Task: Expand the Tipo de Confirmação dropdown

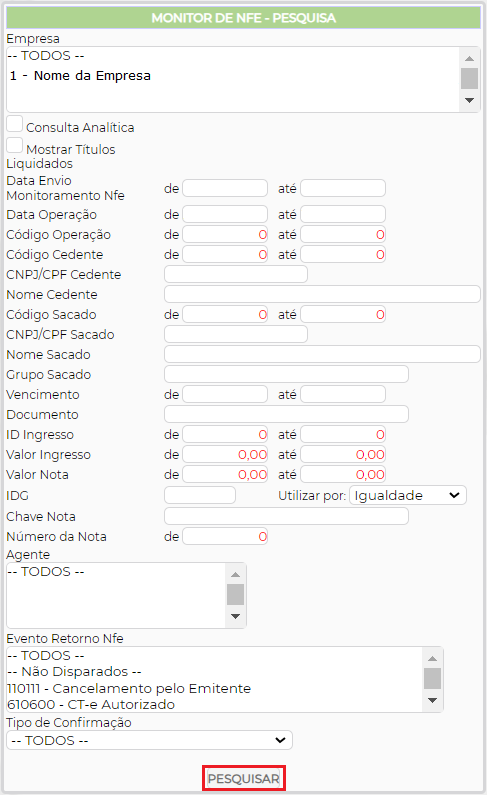Action: click(x=149, y=740)
